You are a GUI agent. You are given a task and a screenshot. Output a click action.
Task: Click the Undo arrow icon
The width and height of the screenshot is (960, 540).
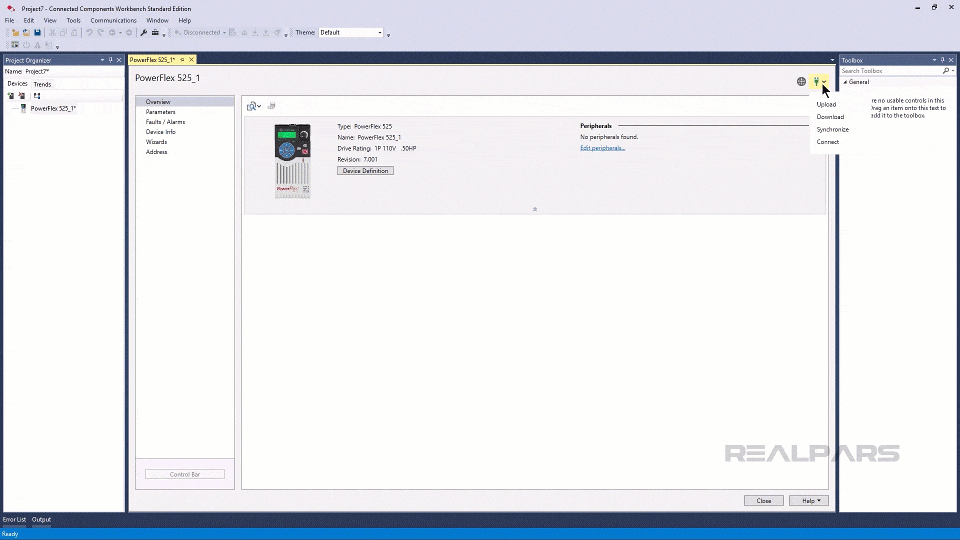tap(89, 32)
